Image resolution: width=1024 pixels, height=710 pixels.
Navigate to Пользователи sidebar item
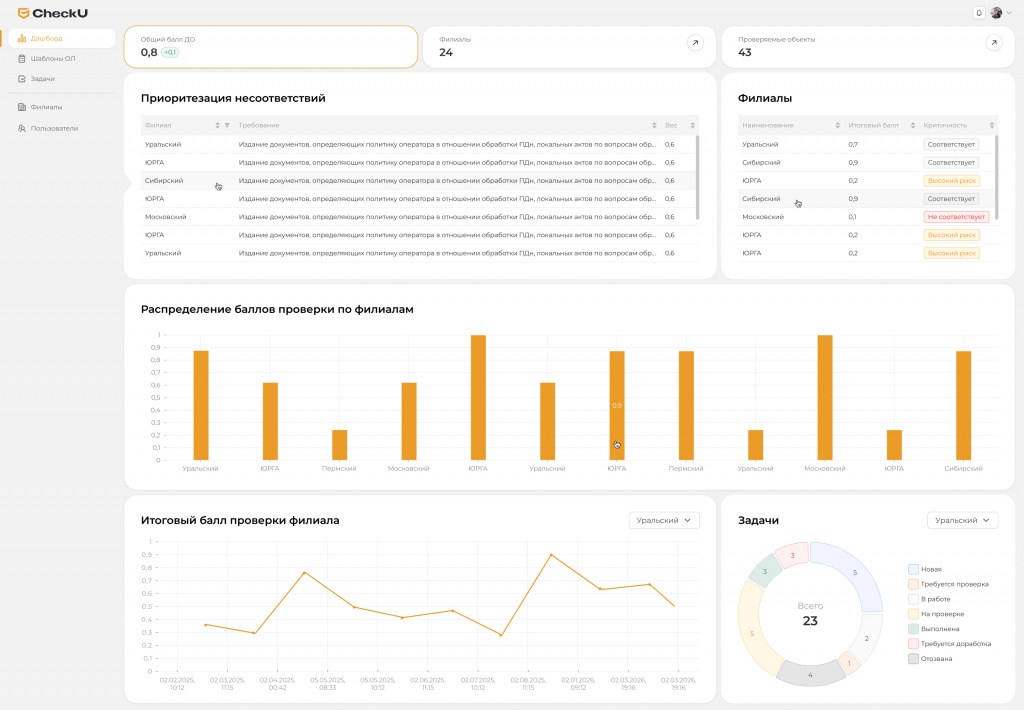coord(54,128)
